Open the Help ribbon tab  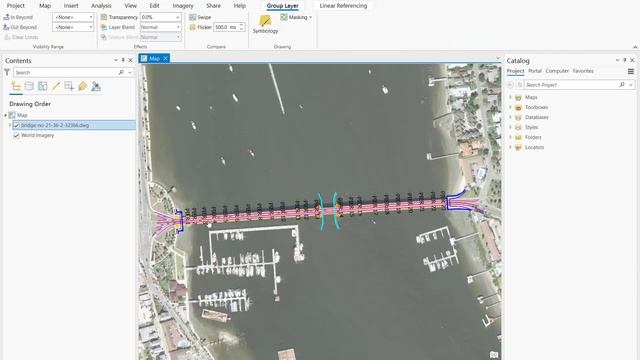(x=240, y=6)
